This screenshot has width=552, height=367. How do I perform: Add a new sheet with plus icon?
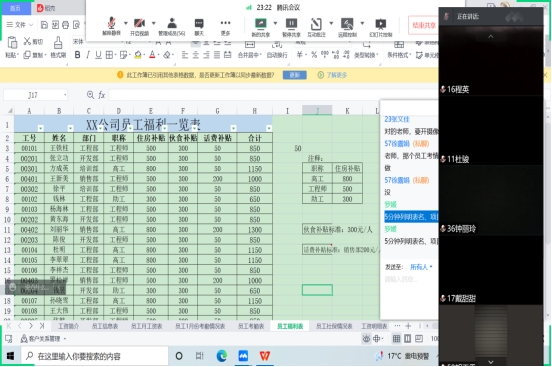[x=408, y=326]
